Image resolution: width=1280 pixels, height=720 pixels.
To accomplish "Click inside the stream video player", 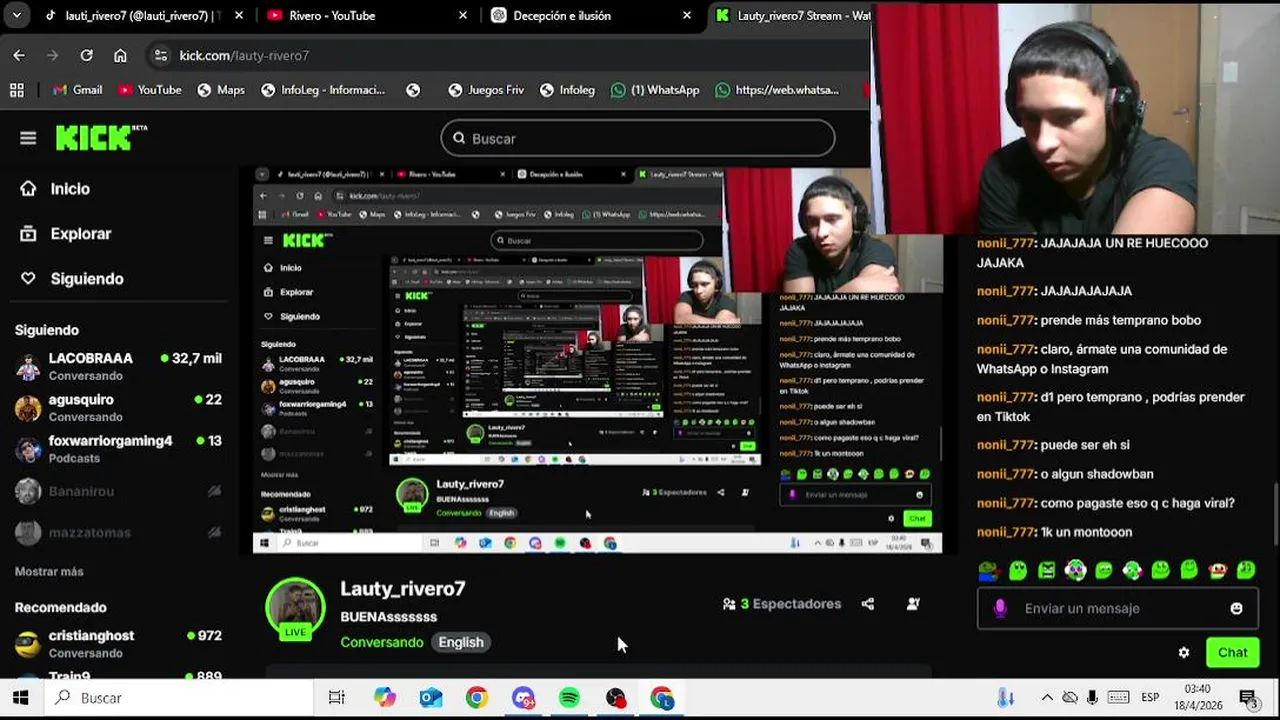I will point(597,360).
